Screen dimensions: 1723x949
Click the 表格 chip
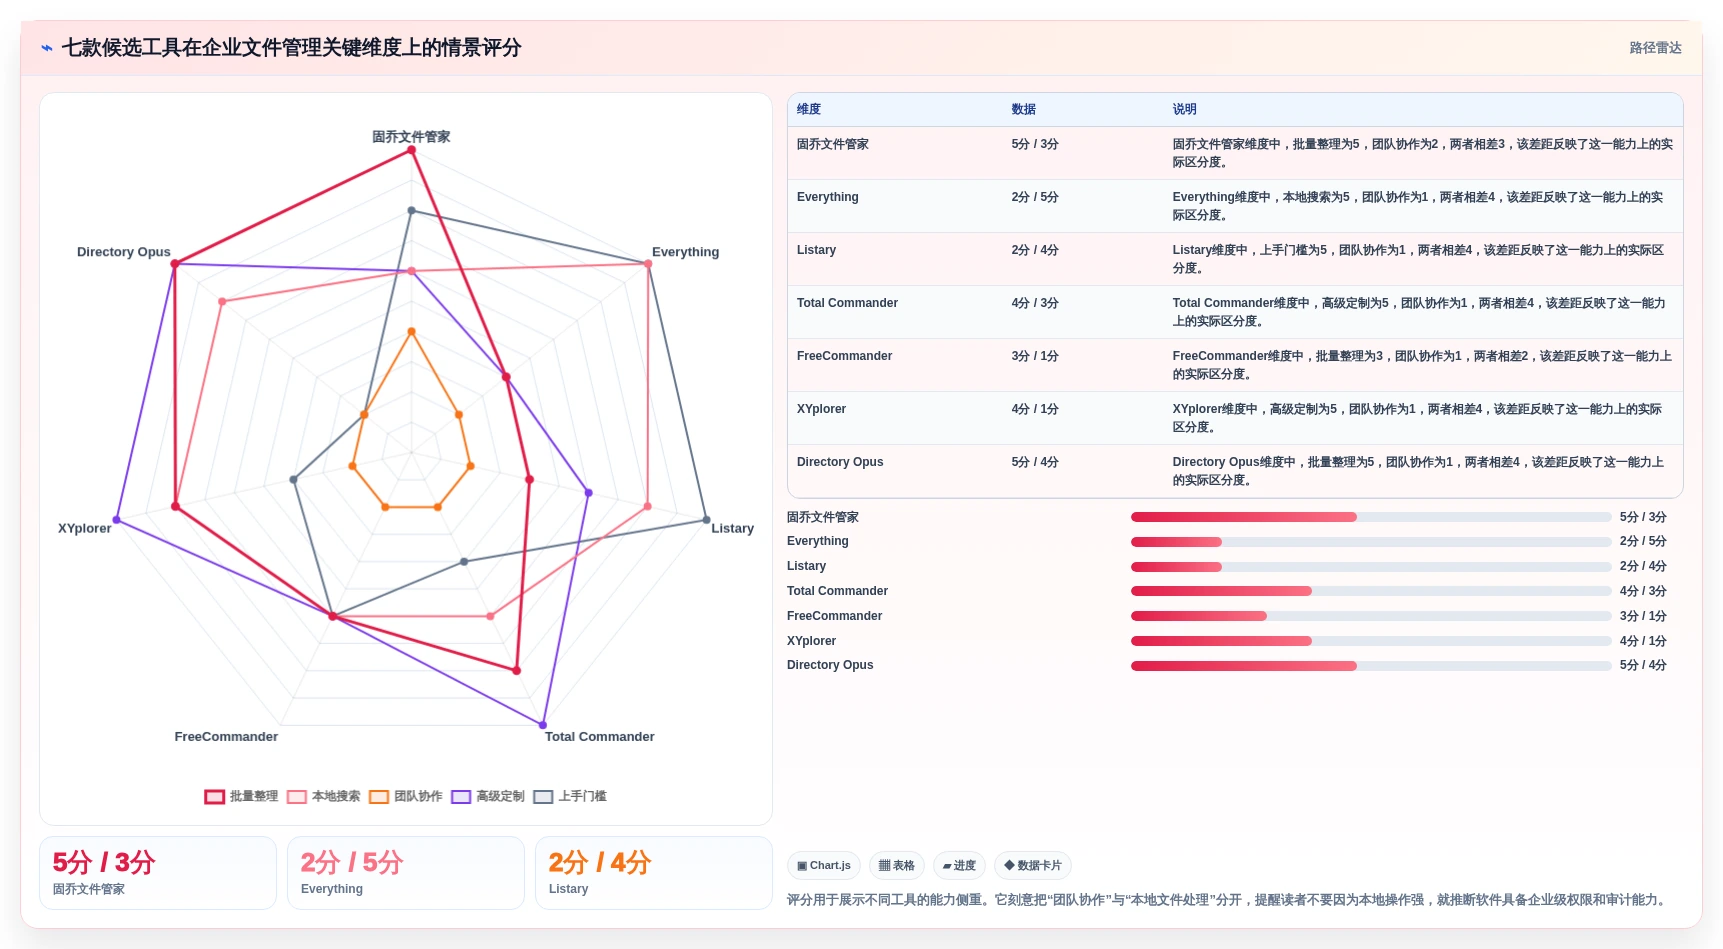[897, 866]
